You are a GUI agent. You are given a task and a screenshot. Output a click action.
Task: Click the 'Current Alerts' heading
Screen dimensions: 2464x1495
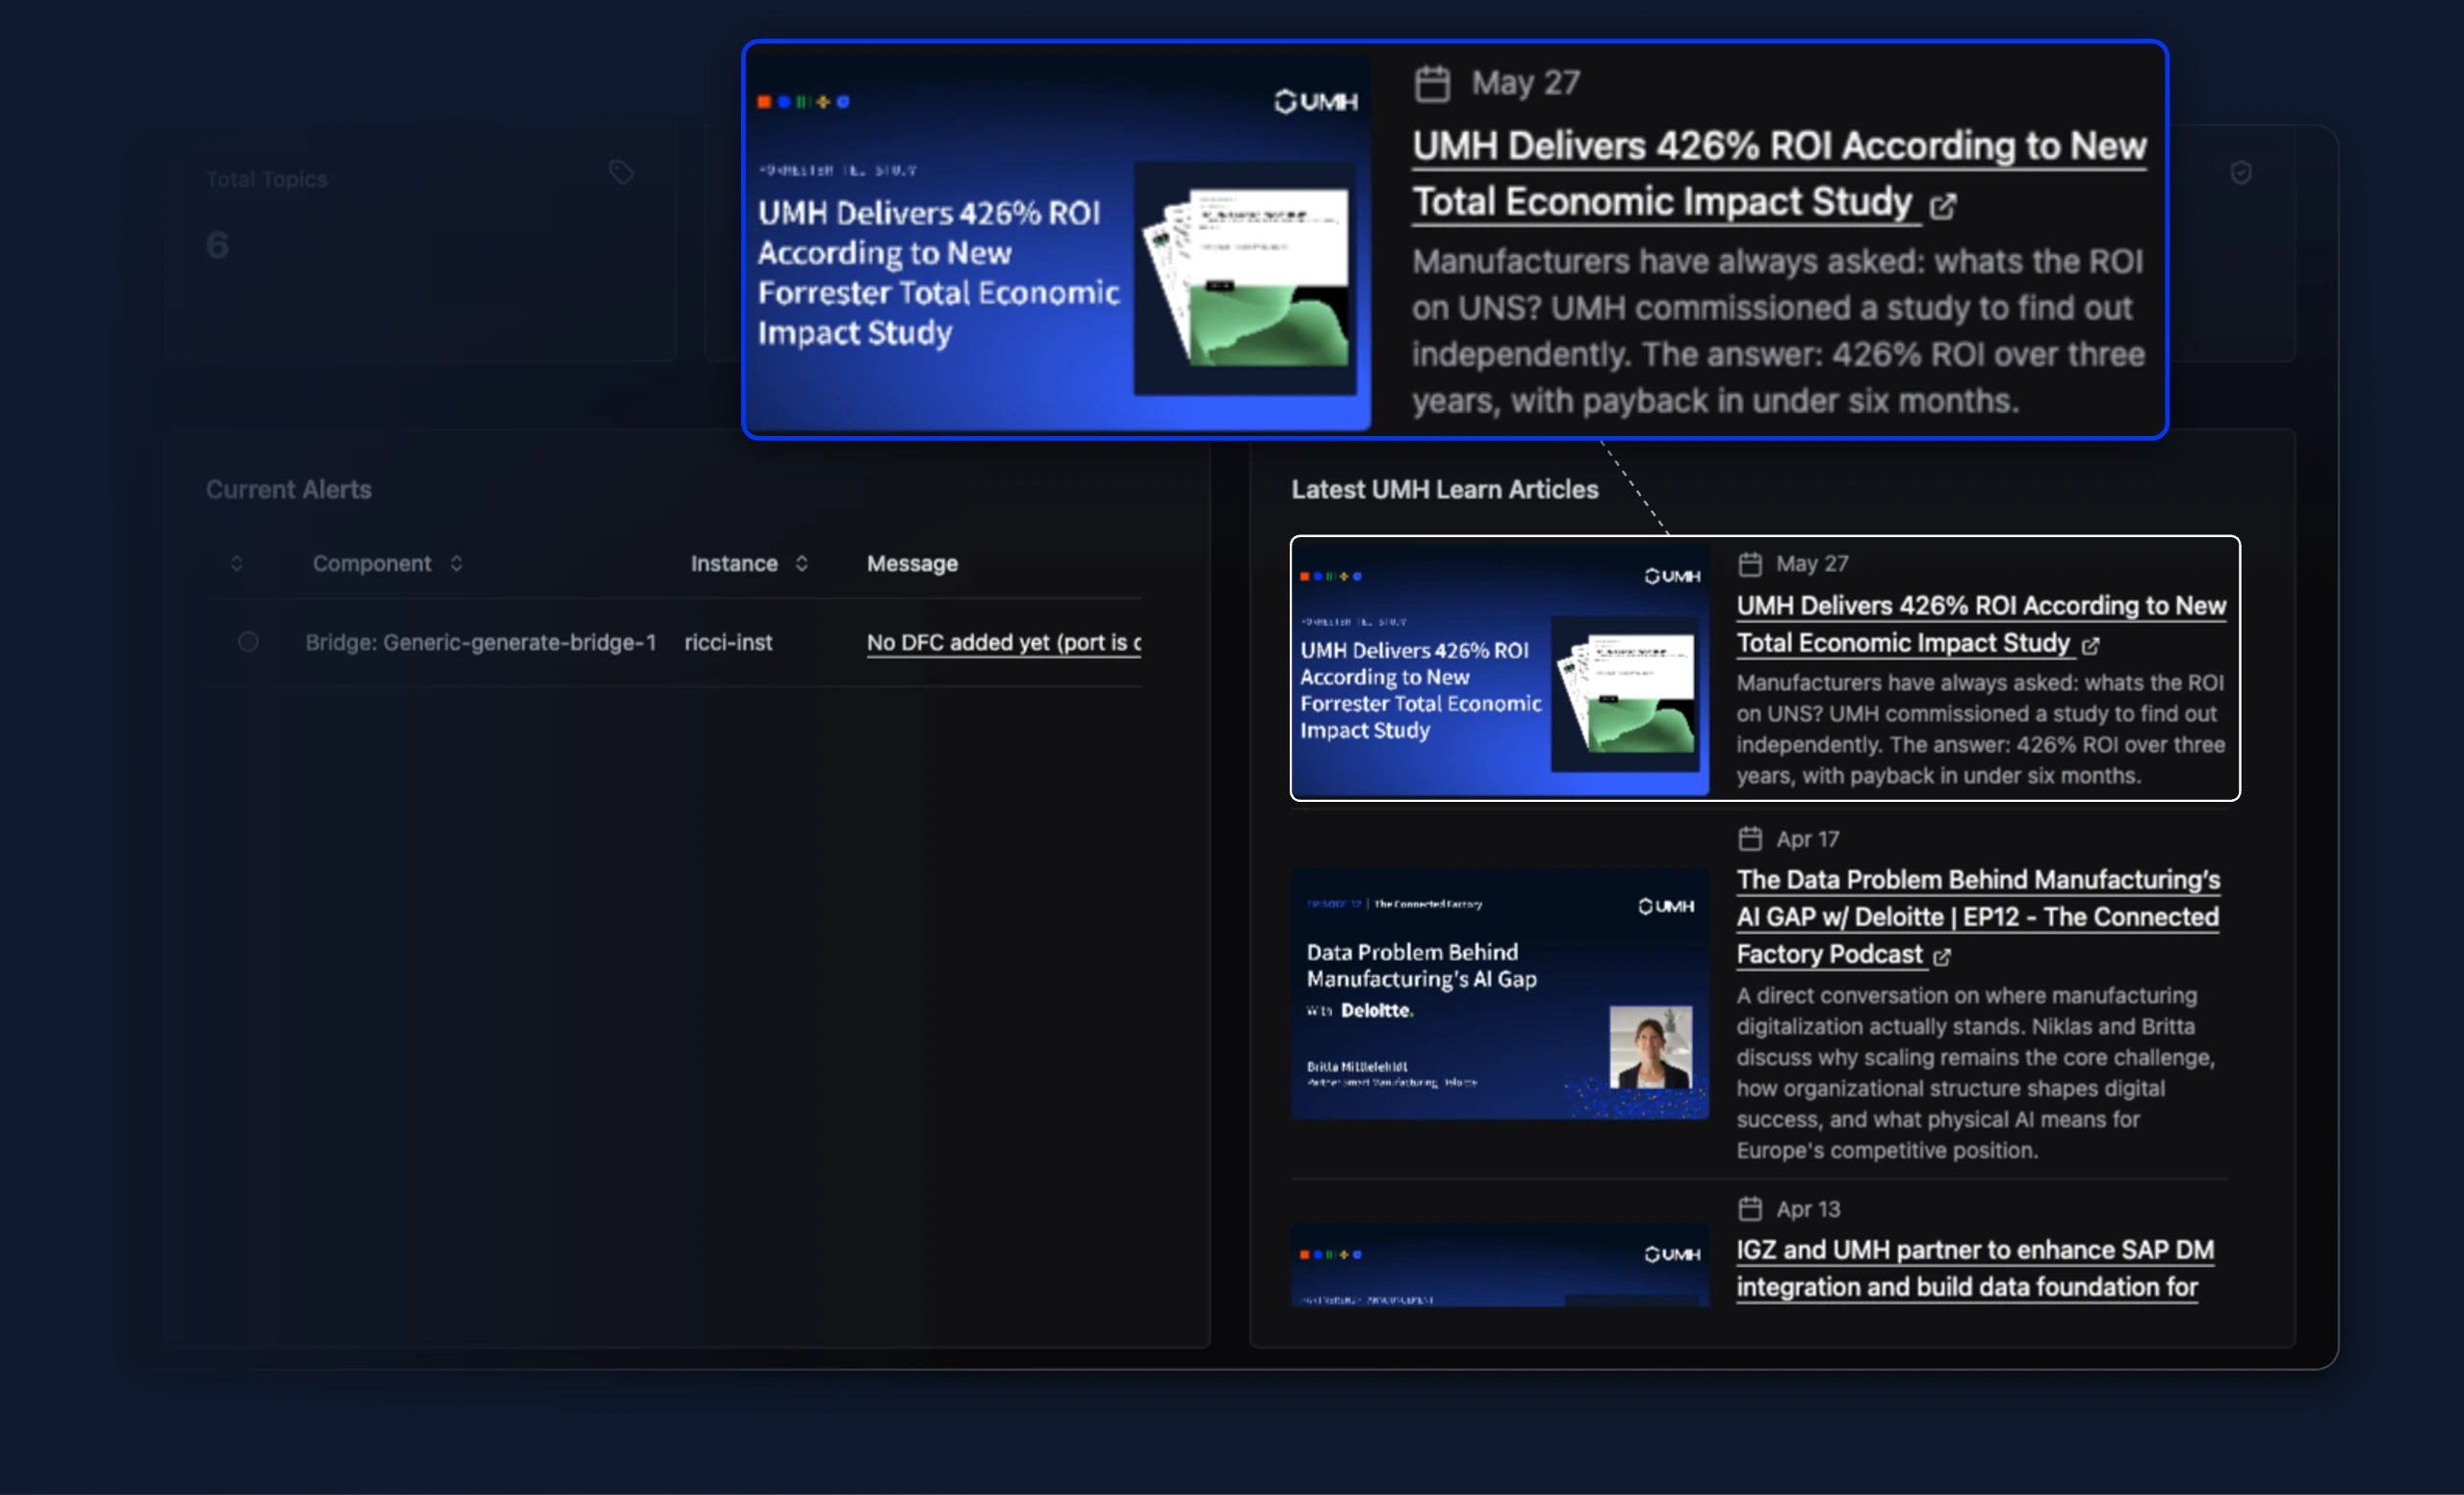tap(288, 489)
